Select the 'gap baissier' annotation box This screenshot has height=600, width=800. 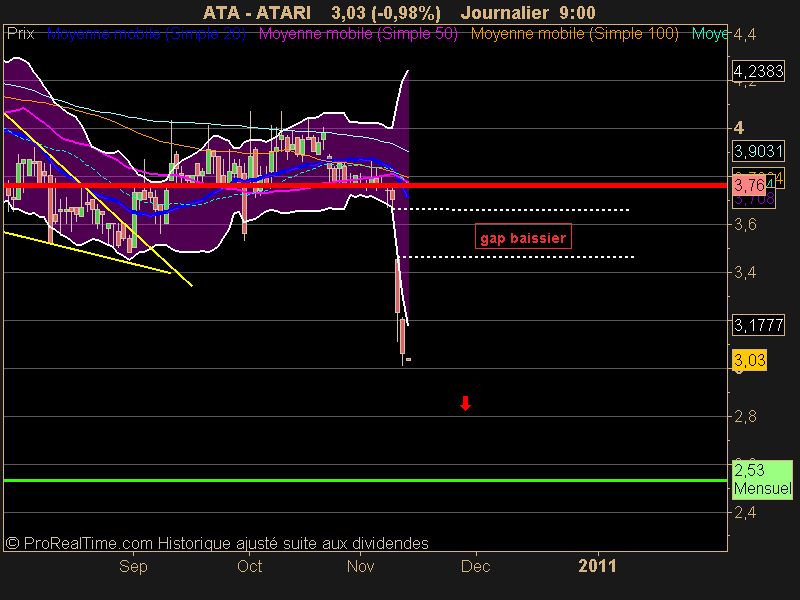pos(523,237)
